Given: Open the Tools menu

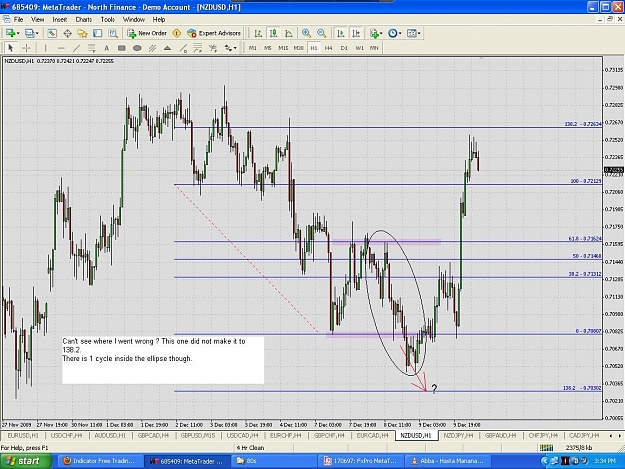Looking at the screenshot, I should [x=107, y=19].
